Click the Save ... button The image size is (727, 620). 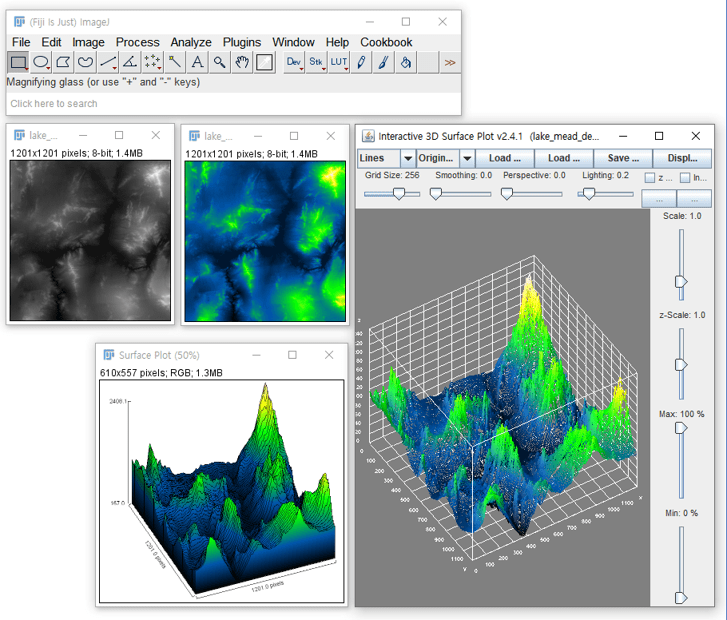[623, 158]
